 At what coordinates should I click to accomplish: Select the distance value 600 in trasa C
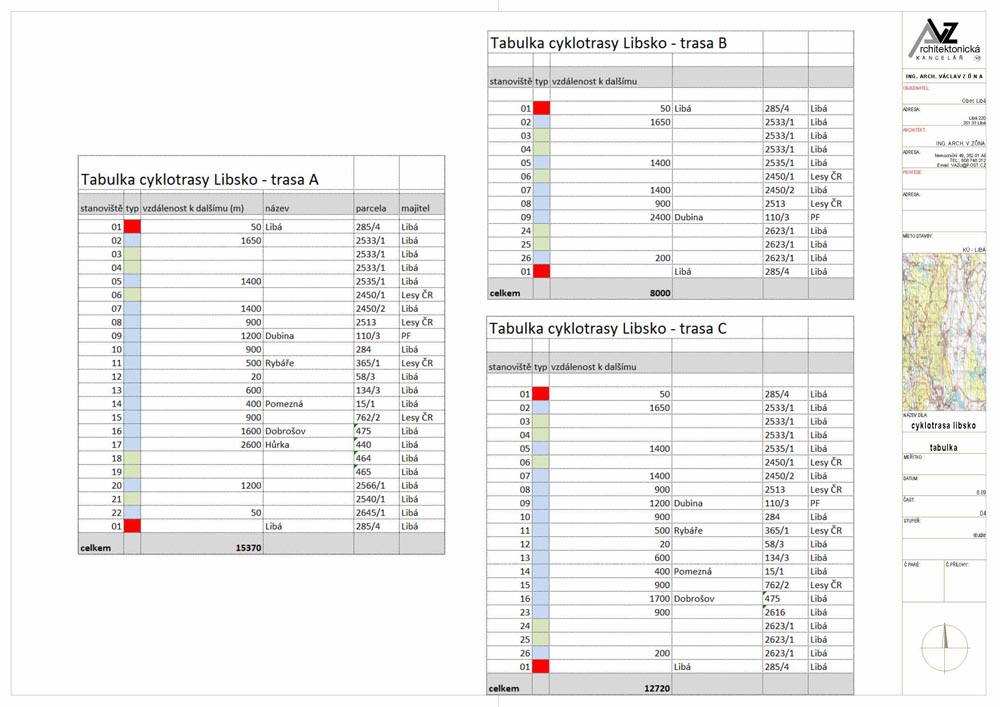tap(662, 558)
